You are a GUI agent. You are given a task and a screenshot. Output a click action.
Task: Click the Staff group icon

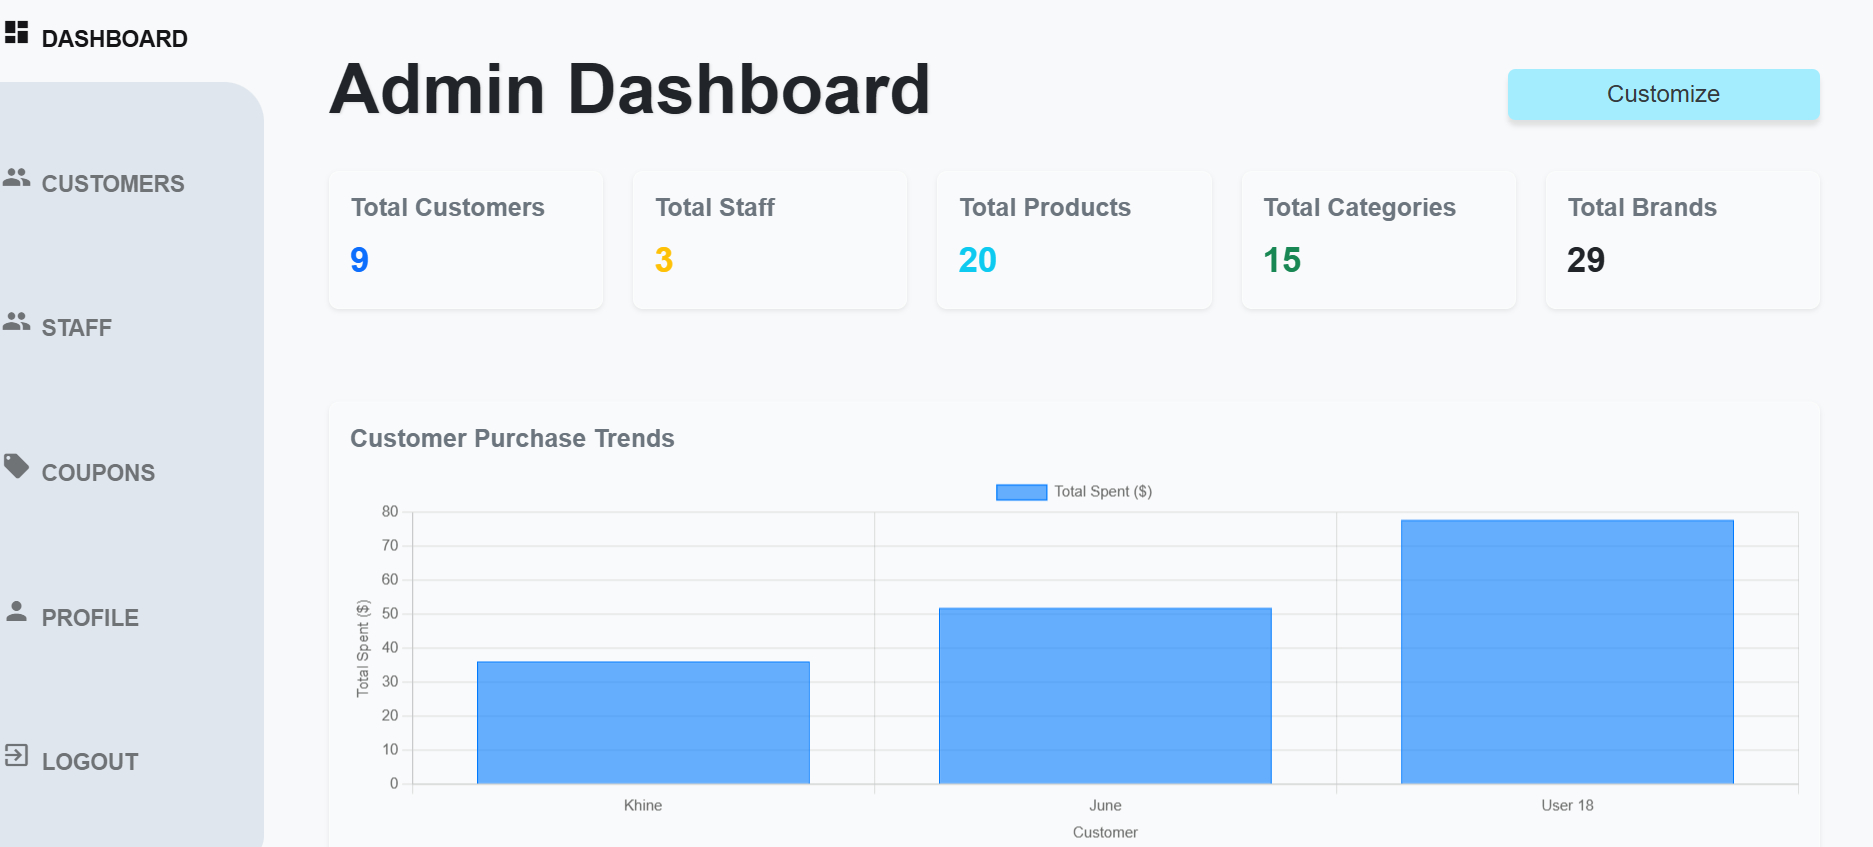click(16, 322)
